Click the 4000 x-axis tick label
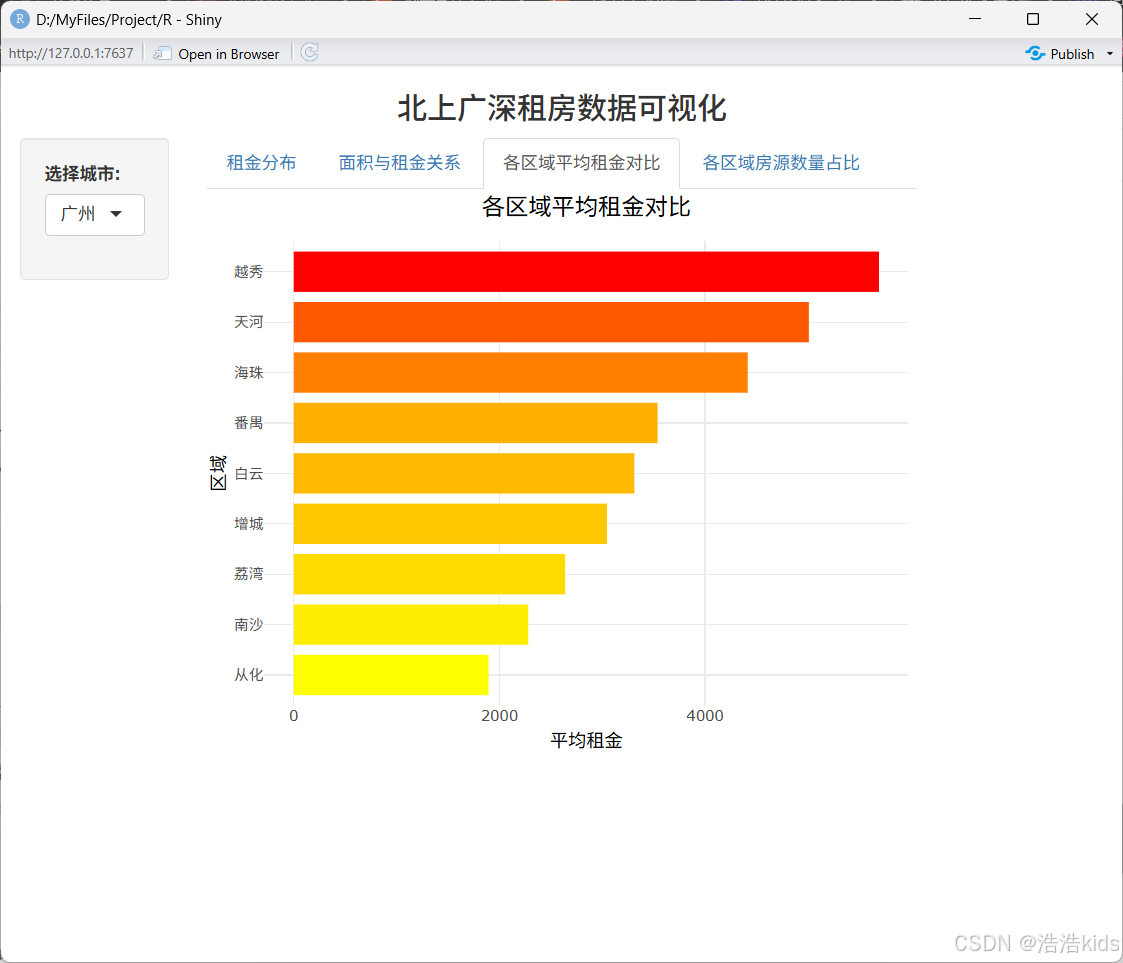 [x=705, y=715]
